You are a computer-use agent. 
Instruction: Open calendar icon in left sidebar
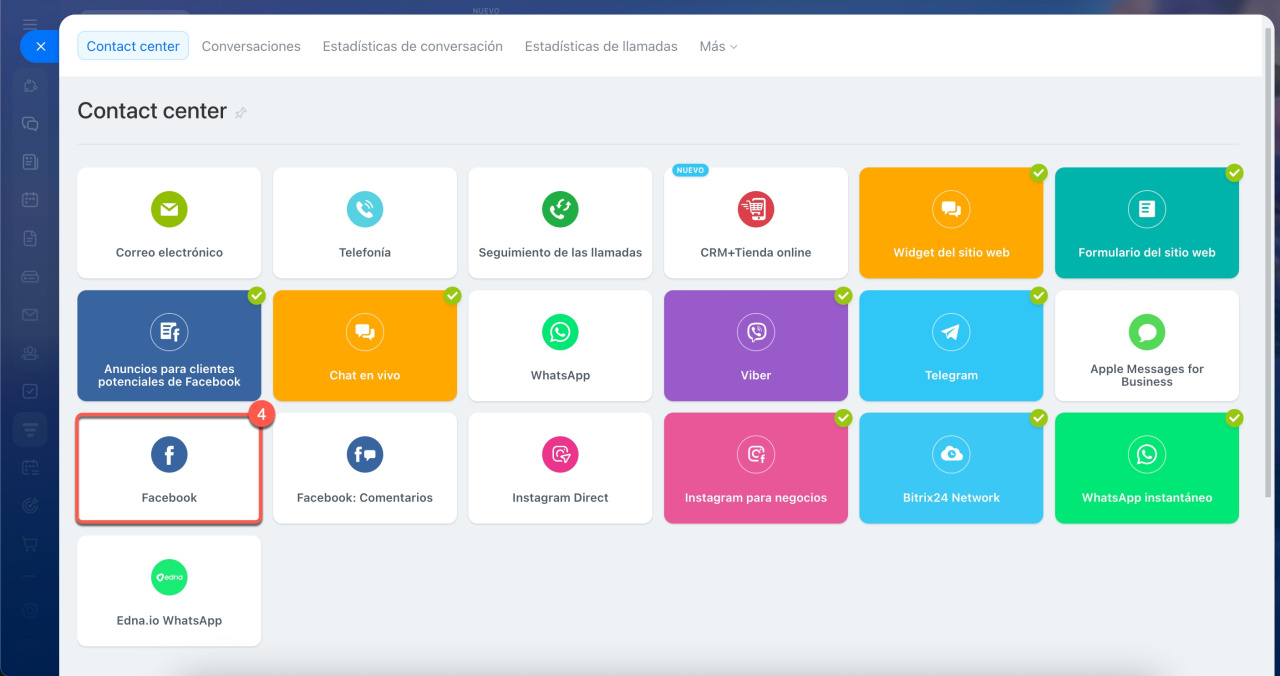point(30,200)
